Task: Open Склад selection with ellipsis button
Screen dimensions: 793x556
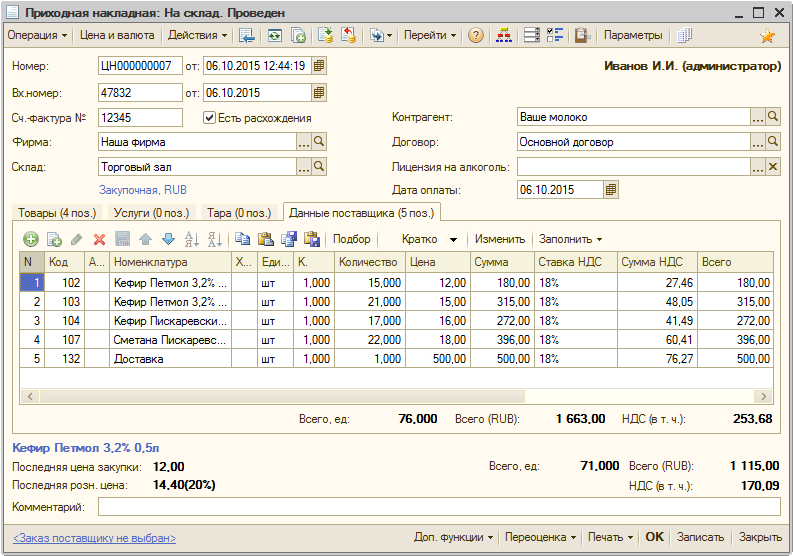Action: [x=303, y=166]
